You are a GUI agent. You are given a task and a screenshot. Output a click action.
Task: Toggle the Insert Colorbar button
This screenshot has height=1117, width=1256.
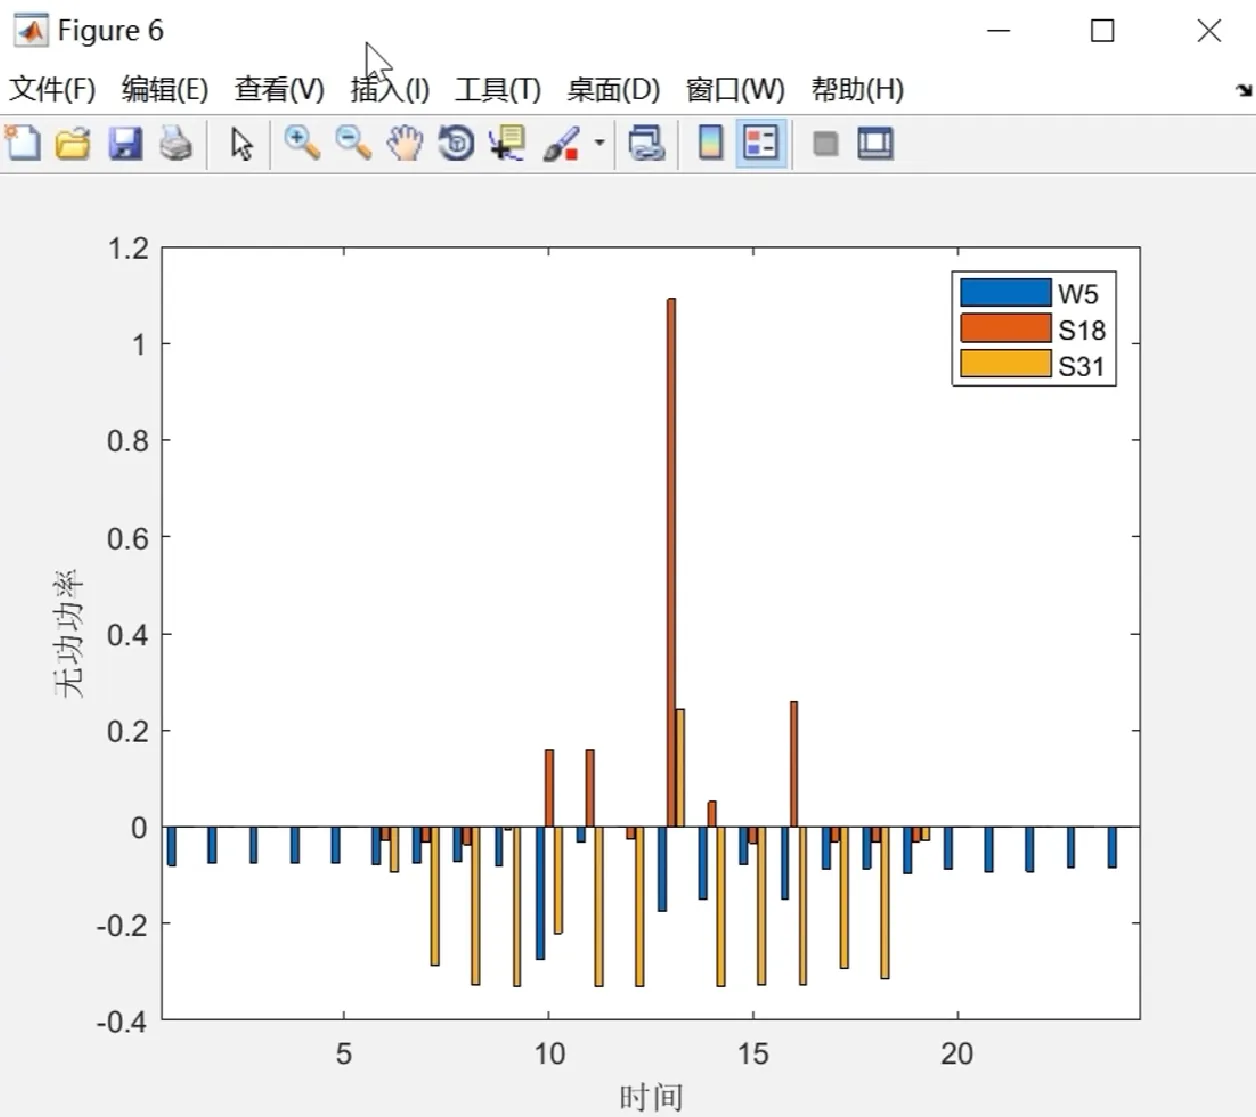click(x=710, y=143)
